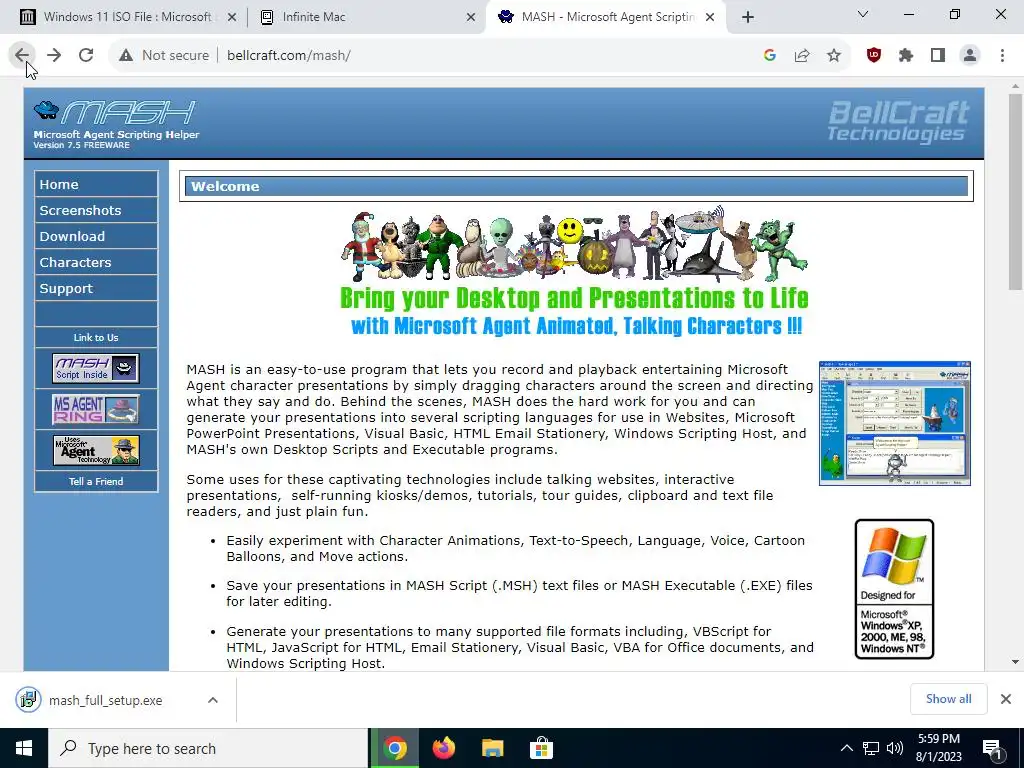Click the network tray icon
This screenshot has height=768, width=1024.
point(871,748)
